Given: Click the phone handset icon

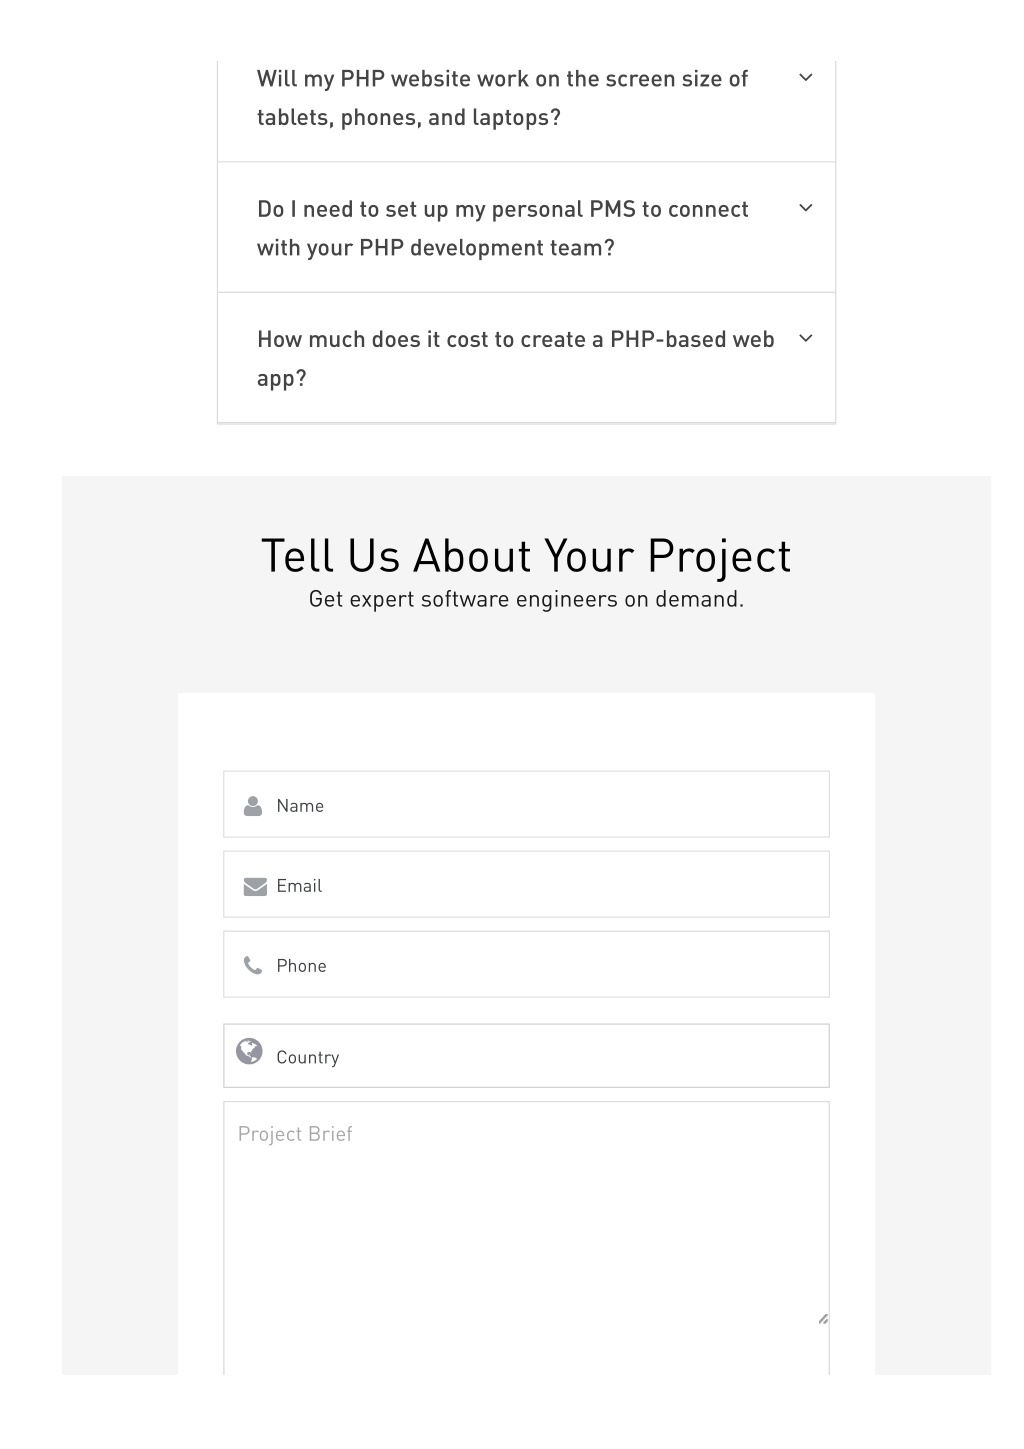Looking at the screenshot, I should 253,965.
